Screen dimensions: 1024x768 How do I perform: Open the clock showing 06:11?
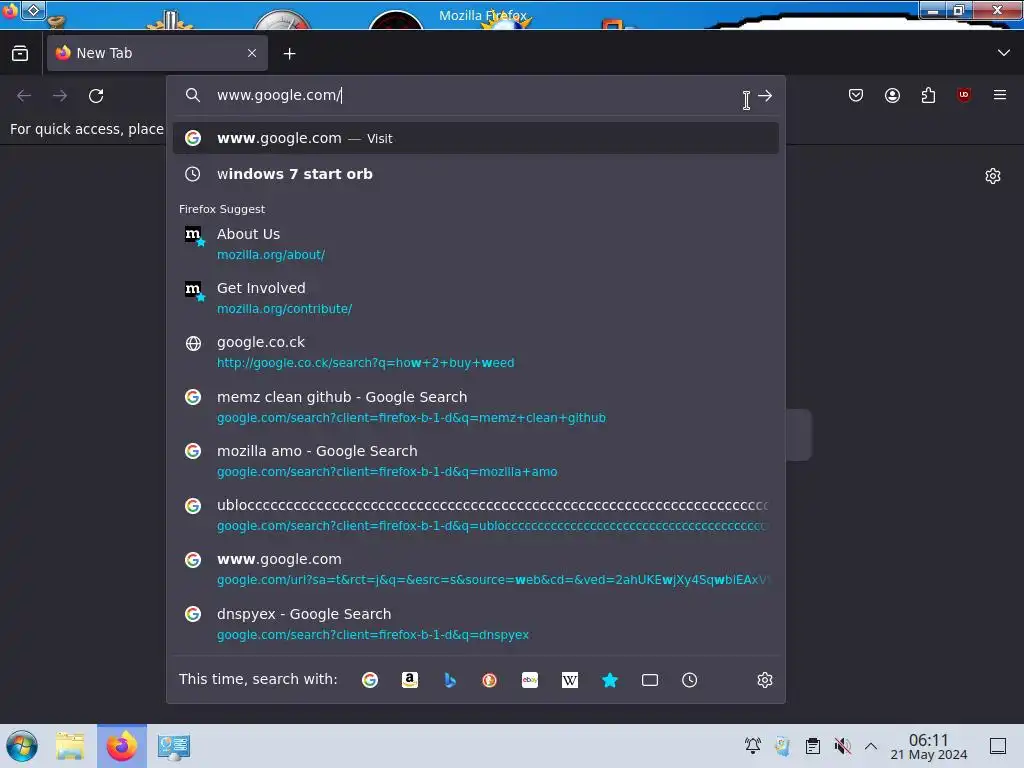(929, 746)
